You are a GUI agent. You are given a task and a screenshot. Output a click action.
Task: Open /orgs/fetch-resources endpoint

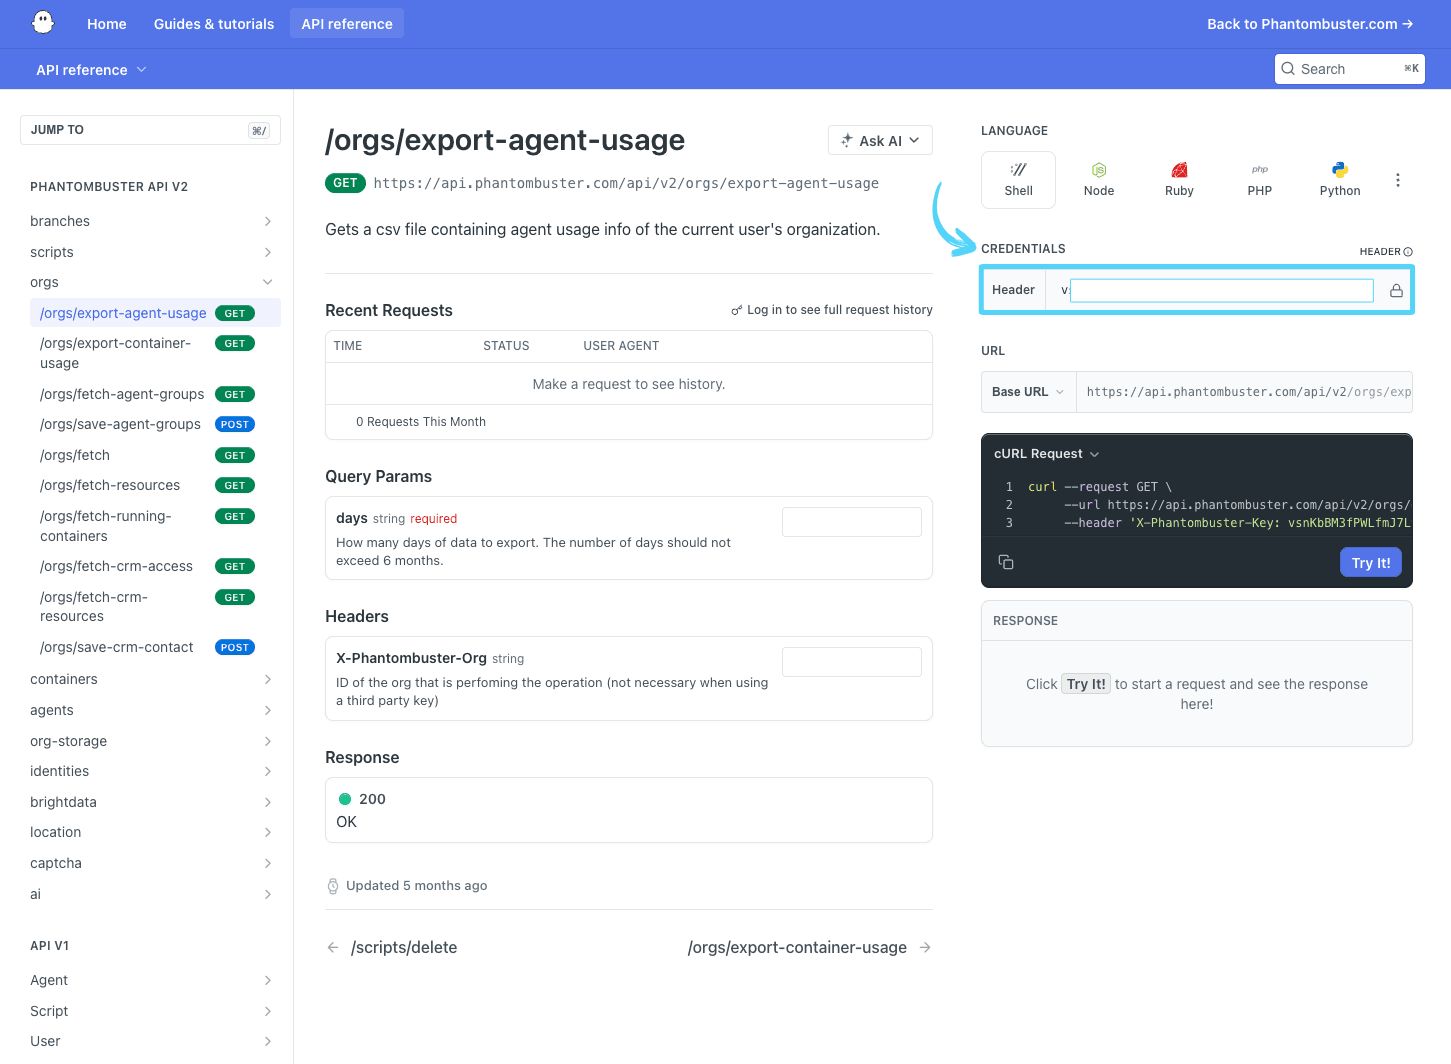tap(155, 485)
